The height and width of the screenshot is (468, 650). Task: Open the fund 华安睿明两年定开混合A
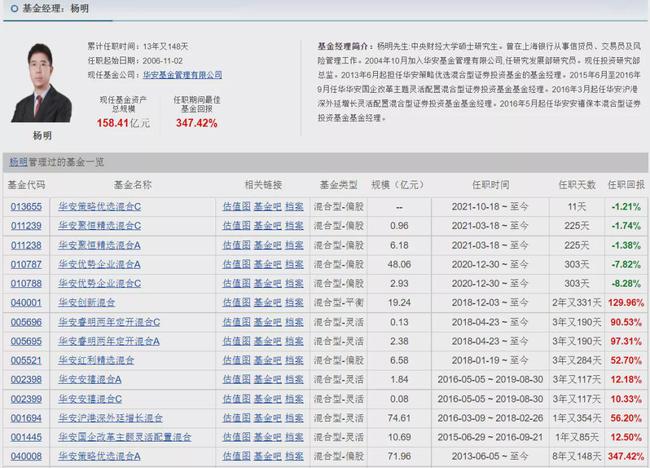[x=109, y=341]
